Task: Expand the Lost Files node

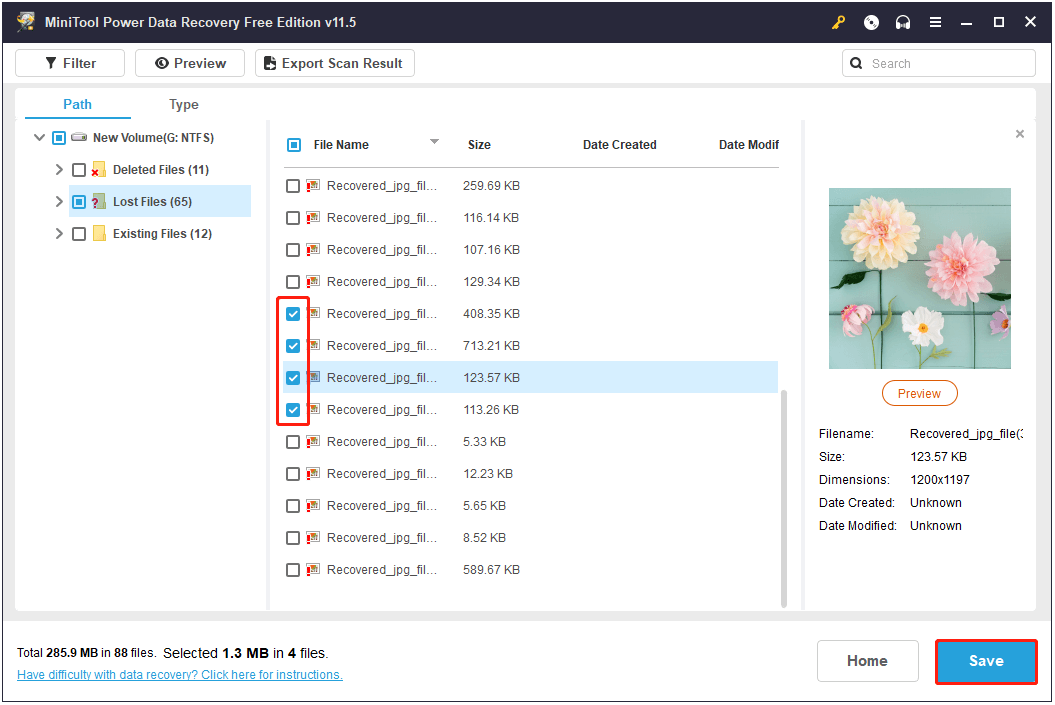Action: 59,201
